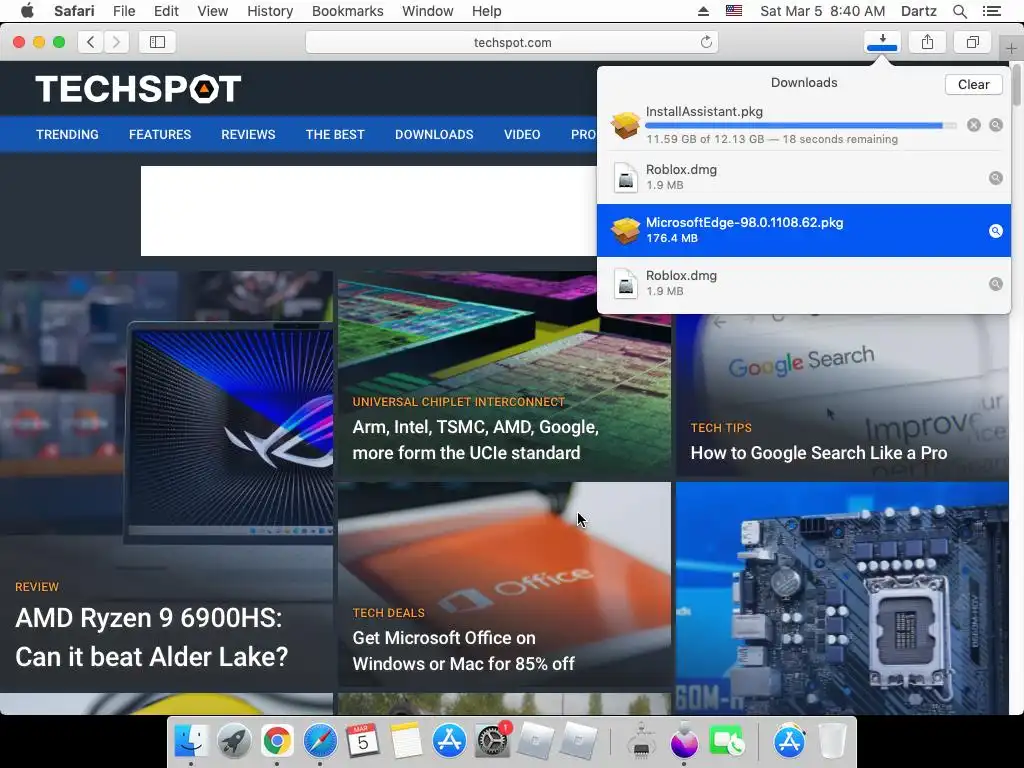Click the date and time in the menu bar

pos(823,11)
